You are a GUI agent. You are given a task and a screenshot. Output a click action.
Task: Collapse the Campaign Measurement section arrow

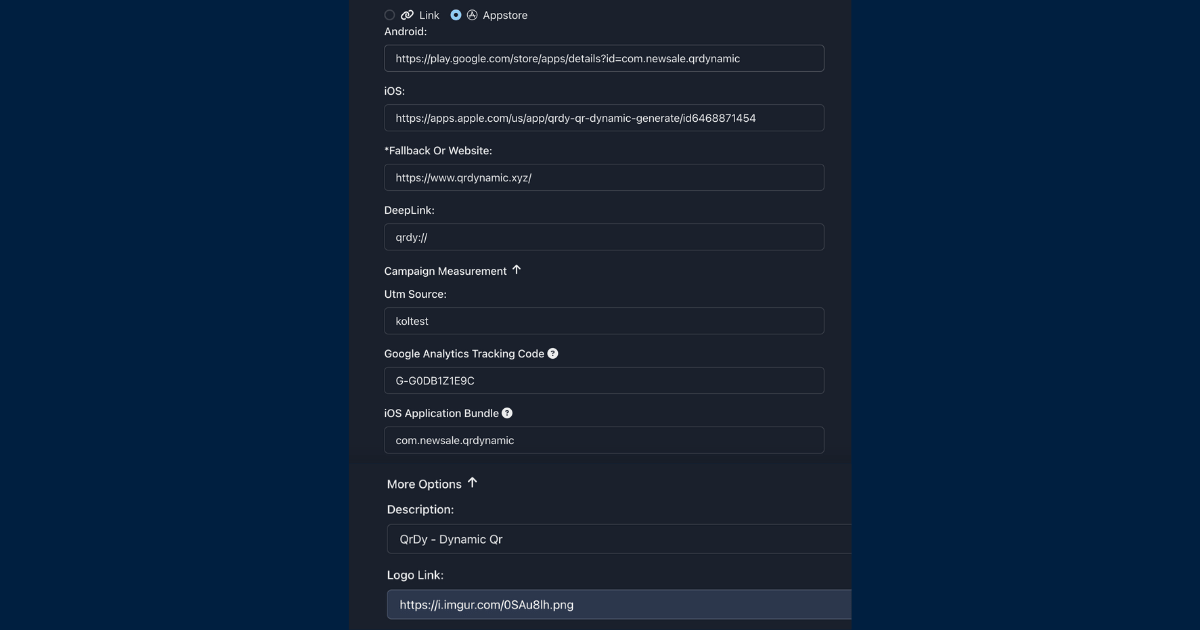pos(517,270)
